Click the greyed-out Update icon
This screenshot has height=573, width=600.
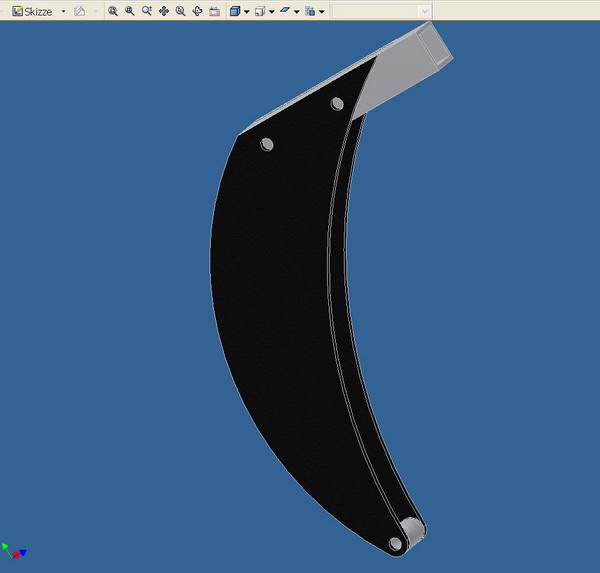point(80,11)
